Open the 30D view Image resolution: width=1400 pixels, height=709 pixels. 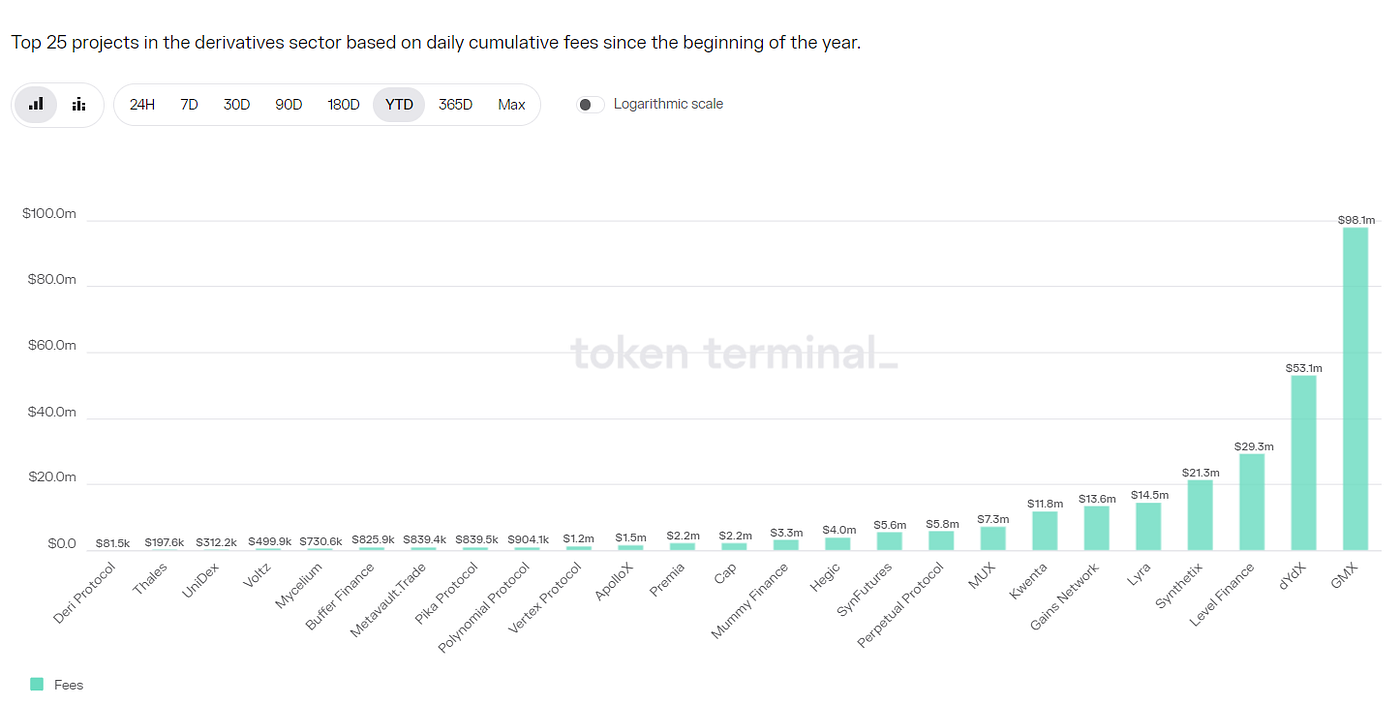[236, 104]
